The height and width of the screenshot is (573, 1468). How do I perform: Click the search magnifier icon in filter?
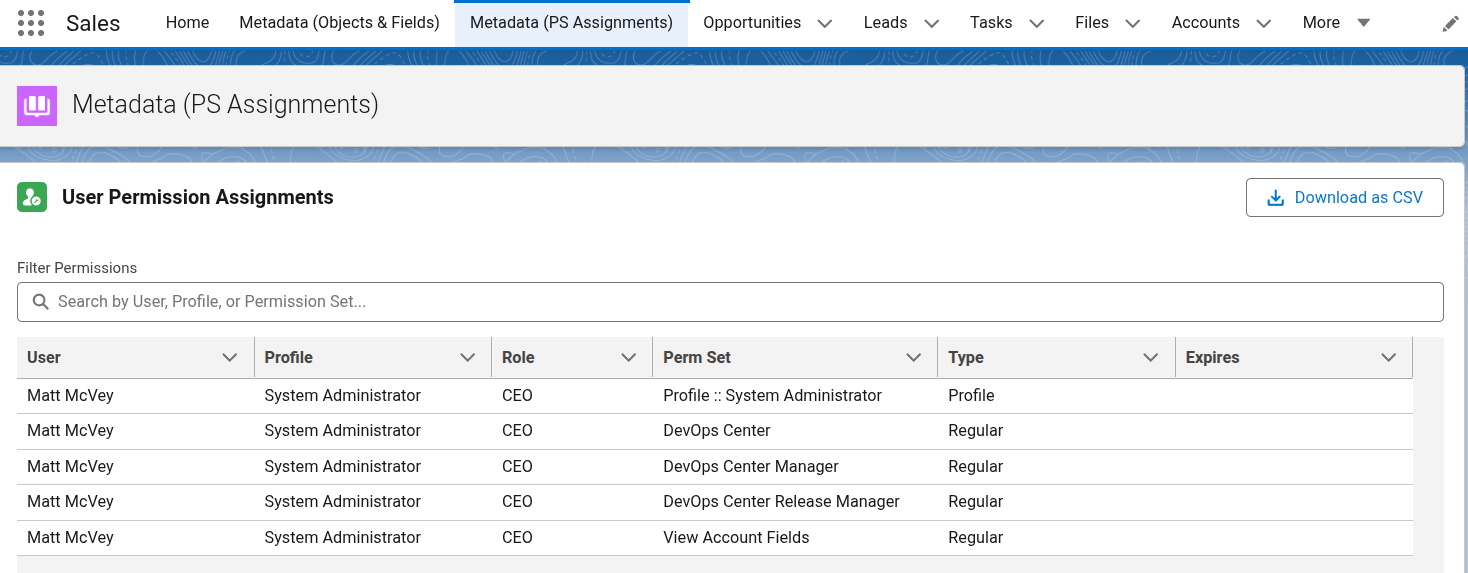41,302
